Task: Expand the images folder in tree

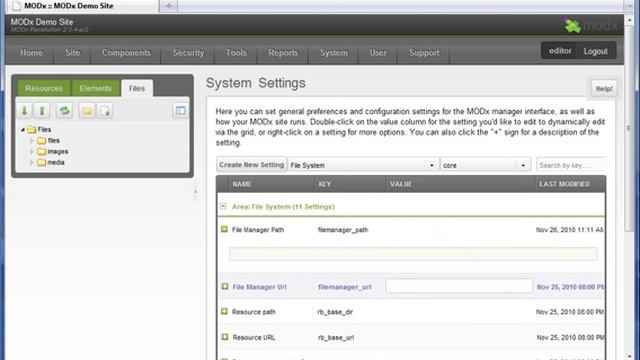Action: [32, 151]
